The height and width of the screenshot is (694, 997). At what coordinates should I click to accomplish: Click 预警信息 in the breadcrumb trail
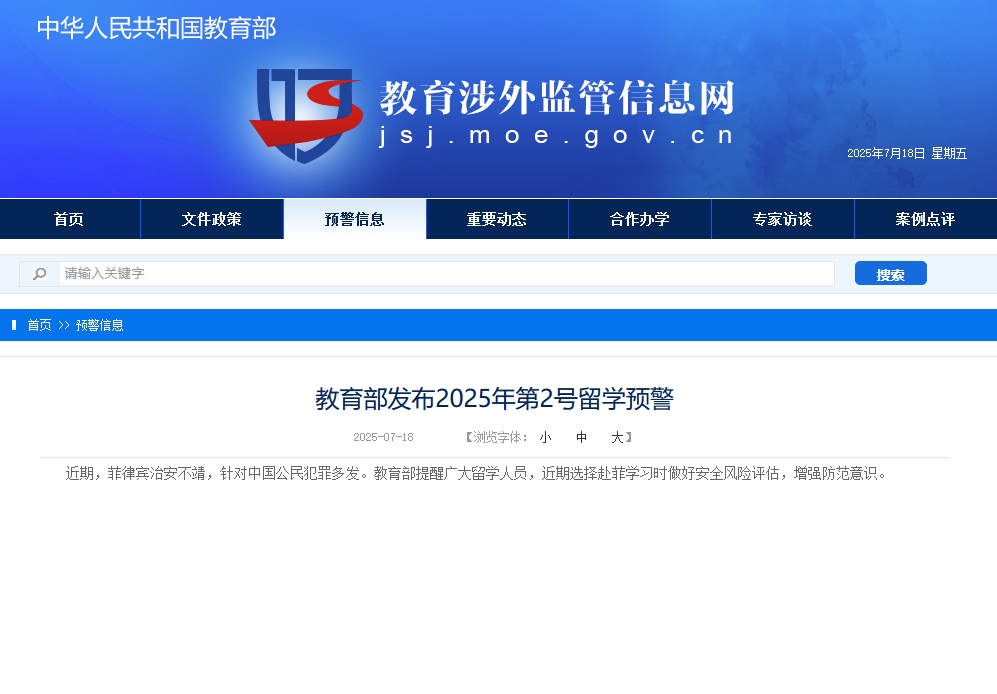pyautogui.click(x=99, y=325)
